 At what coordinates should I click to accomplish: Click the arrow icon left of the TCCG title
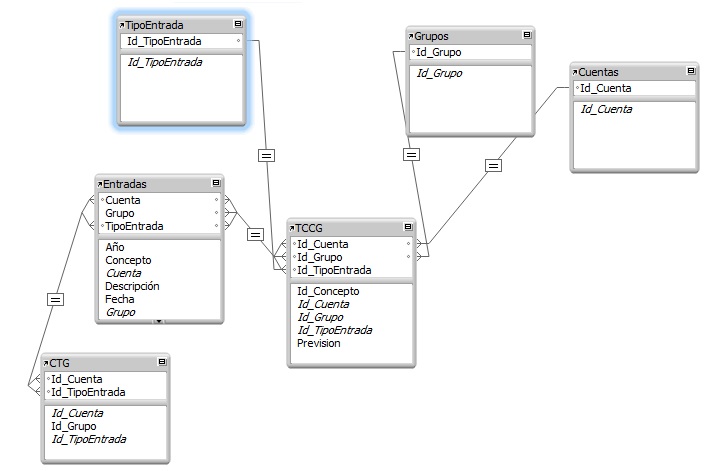pyautogui.click(x=293, y=228)
